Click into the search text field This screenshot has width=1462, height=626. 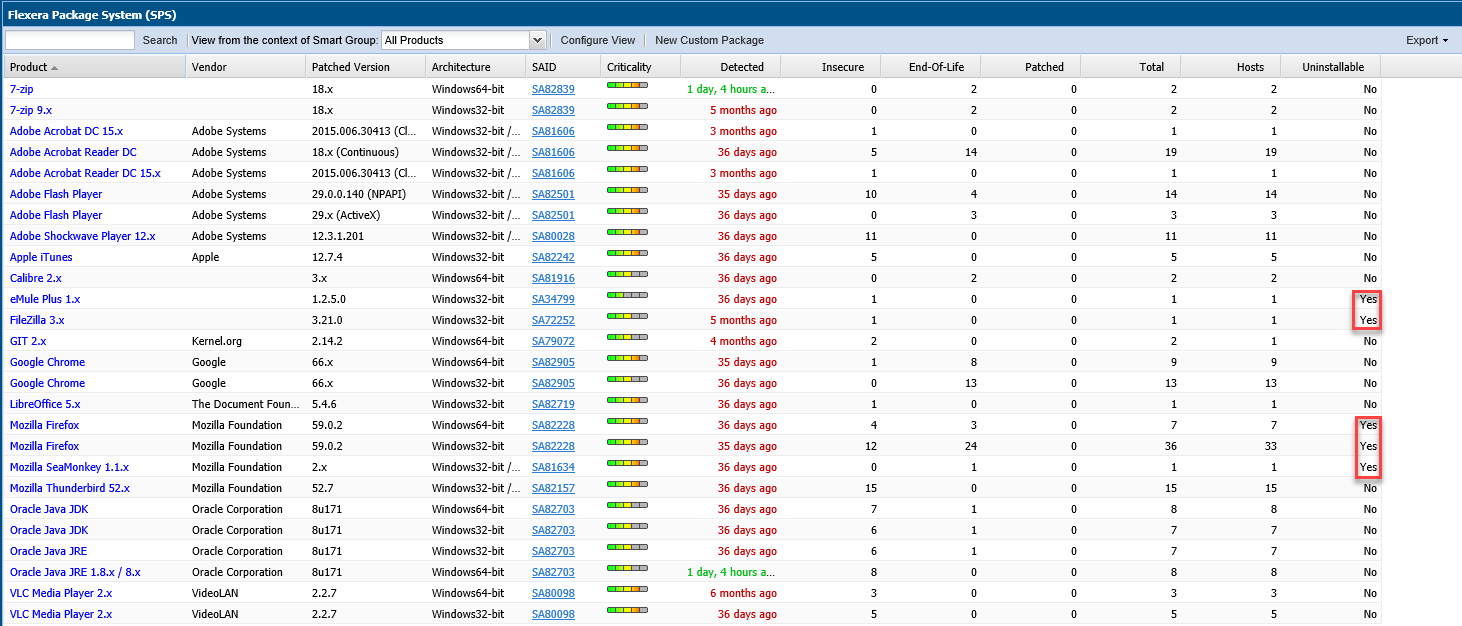click(x=70, y=40)
